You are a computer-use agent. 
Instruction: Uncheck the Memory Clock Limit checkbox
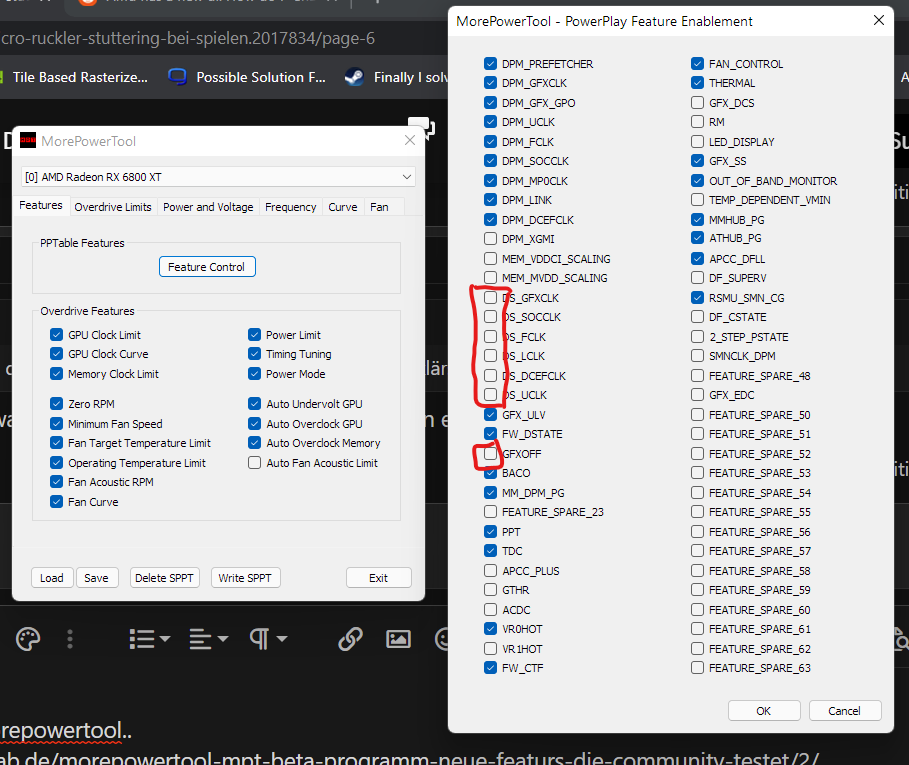tap(56, 373)
